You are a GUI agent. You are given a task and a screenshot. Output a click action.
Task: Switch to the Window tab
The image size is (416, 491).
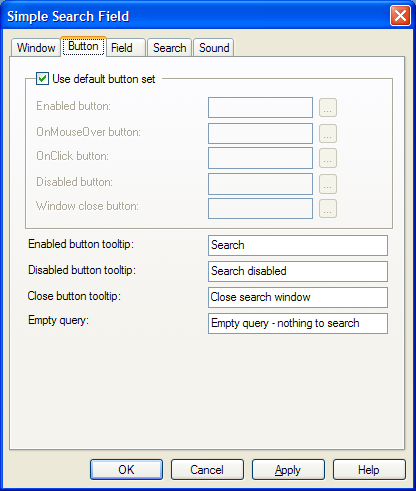[36, 48]
